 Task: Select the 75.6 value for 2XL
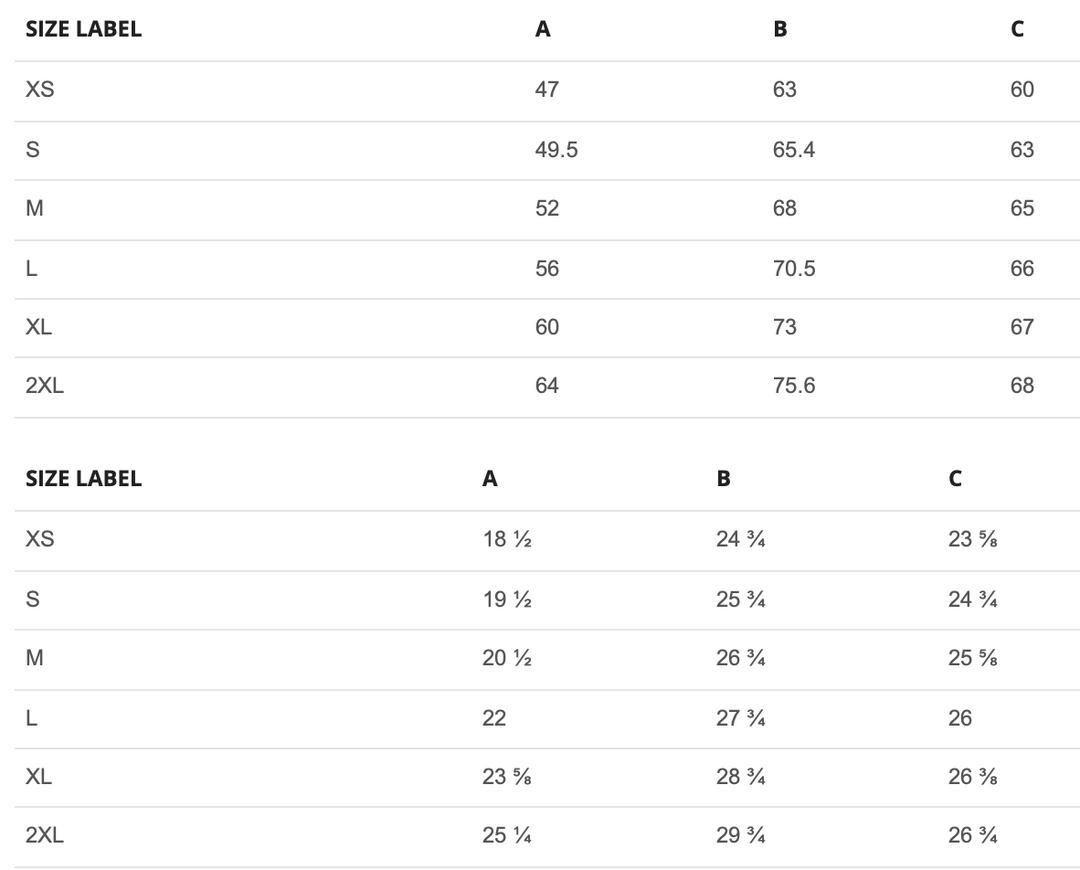pos(794,386)
